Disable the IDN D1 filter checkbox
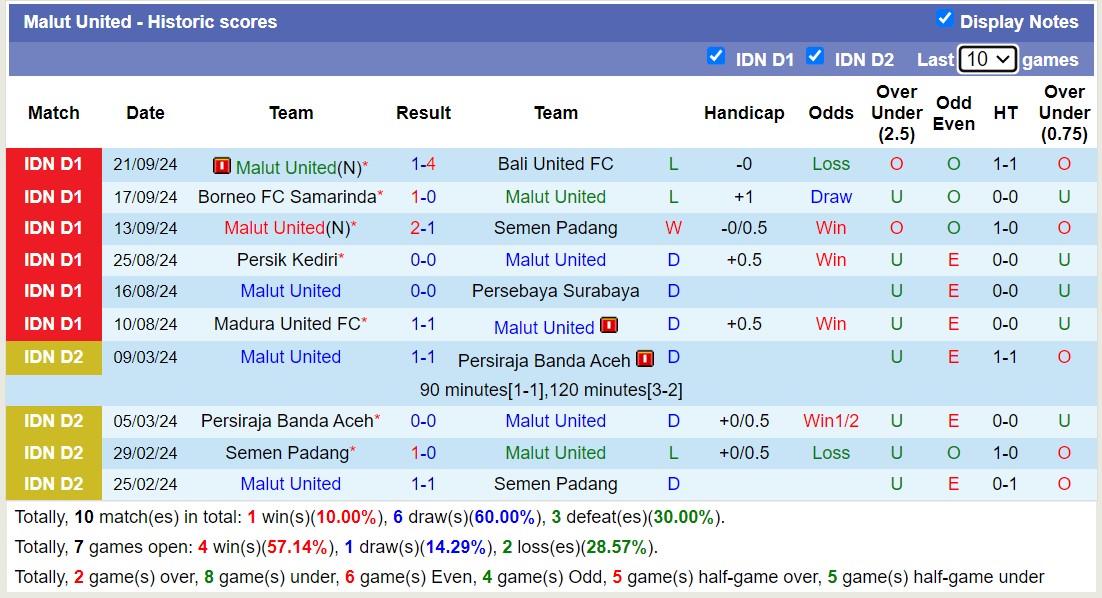Image resolution: width=1102 pixels, height=598 pixels. pos(717,57)
